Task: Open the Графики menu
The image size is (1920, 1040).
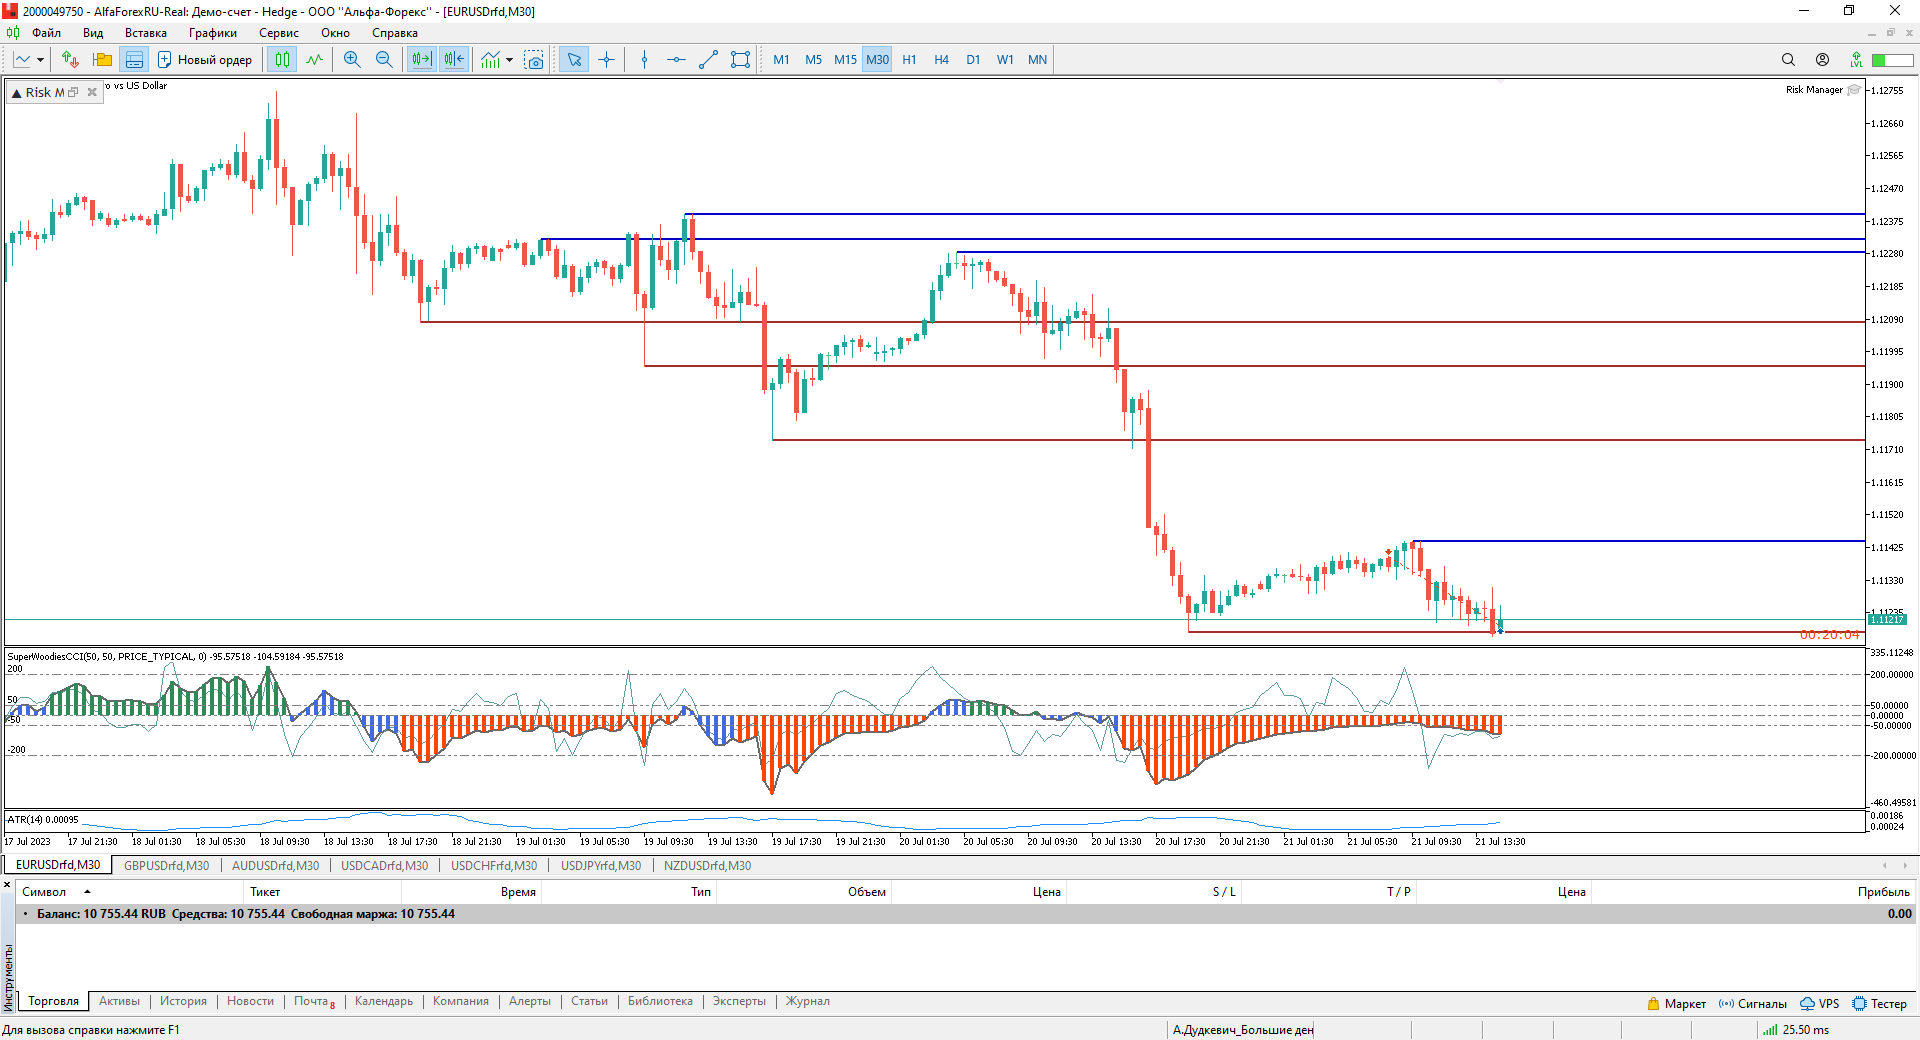Action: pyautogui.click(x=213, y=33)
